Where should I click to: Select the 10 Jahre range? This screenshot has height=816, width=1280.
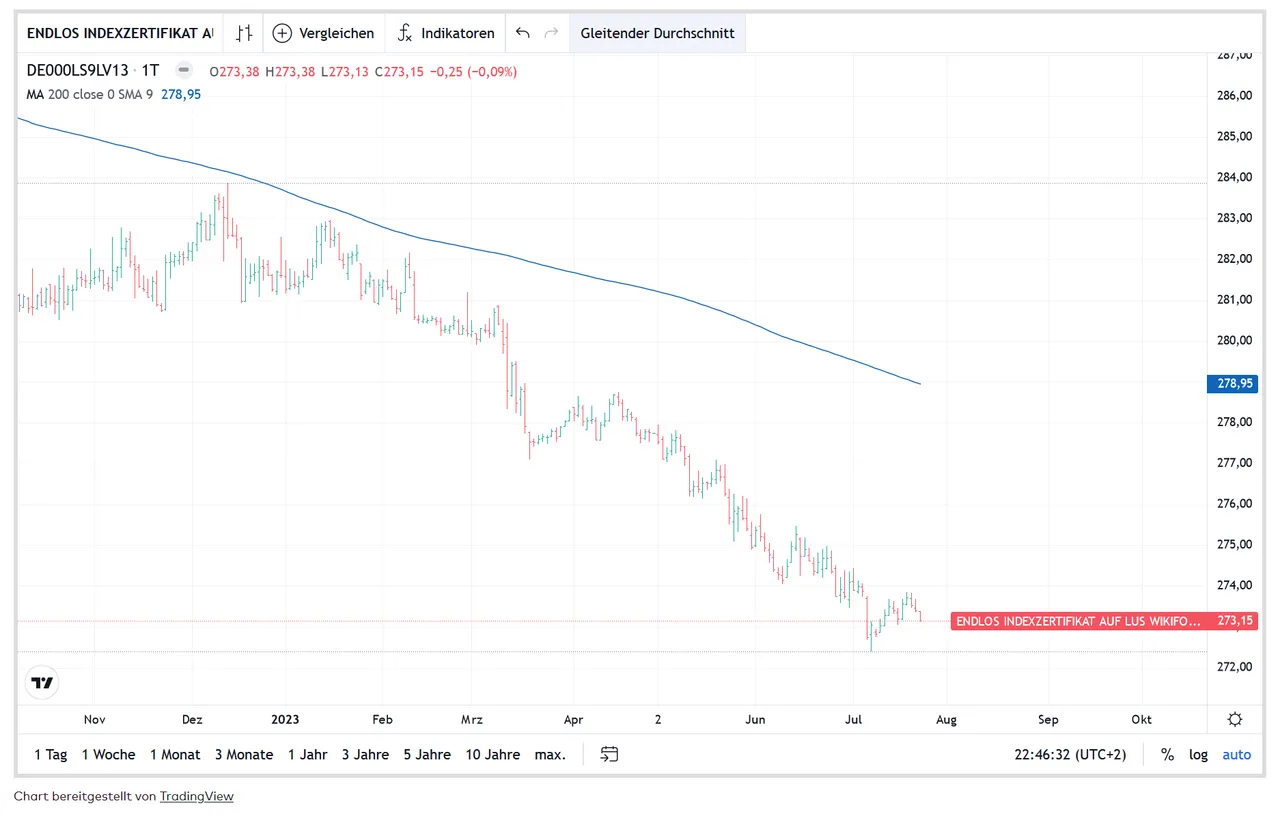[x=492, y=755]
